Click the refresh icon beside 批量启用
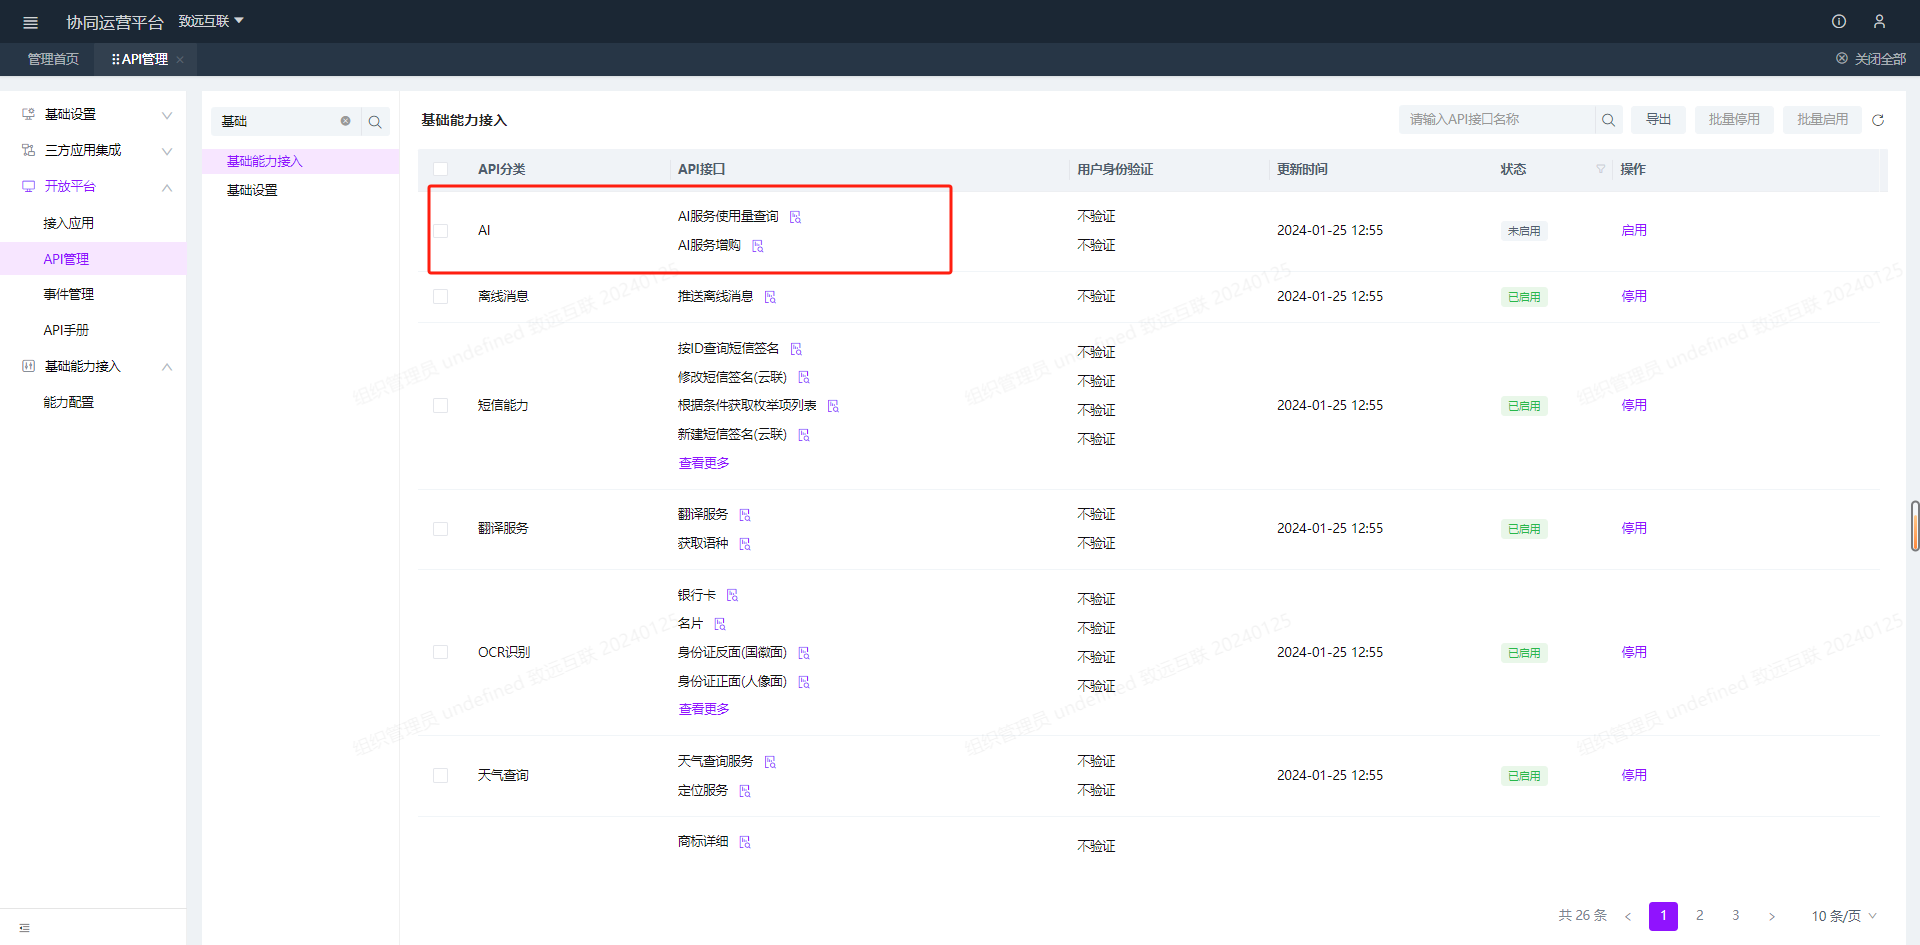The width and height of the screenshot is (1920, 945). [1877, 120]
